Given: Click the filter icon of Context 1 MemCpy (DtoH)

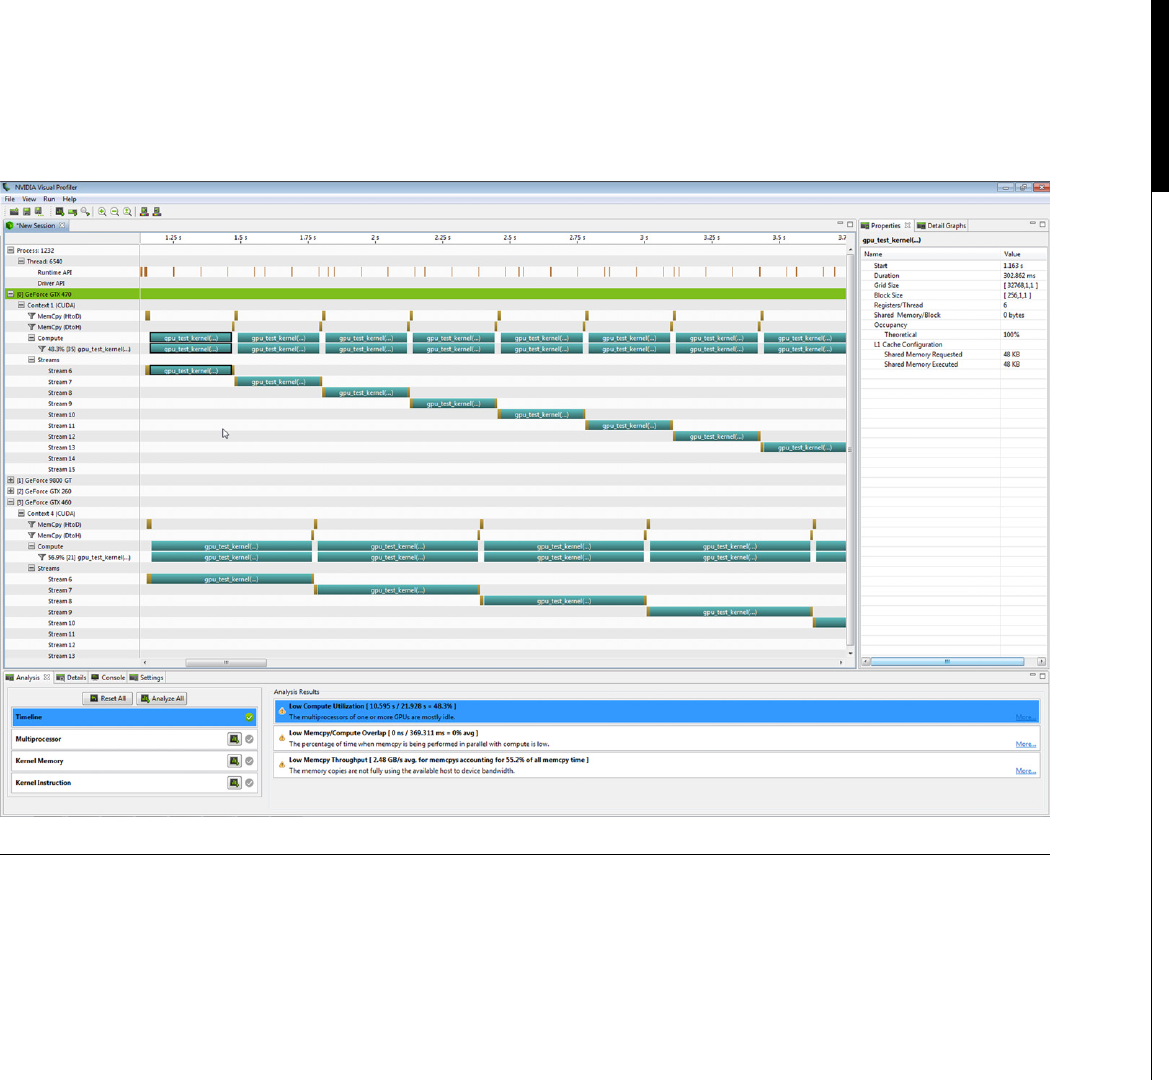Looking at the screenshot, I should tap(31, 327).
